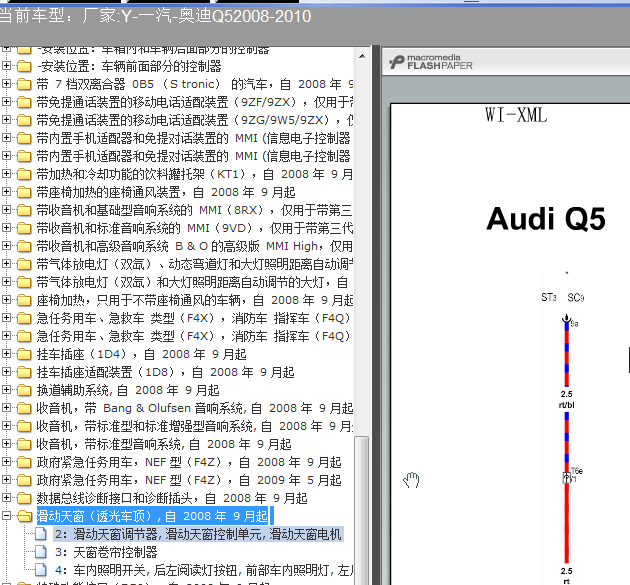630x585 pixels.
Task: Click document icon of 3: 天窗卷帘控制器
Action: (x=41, y=552)
